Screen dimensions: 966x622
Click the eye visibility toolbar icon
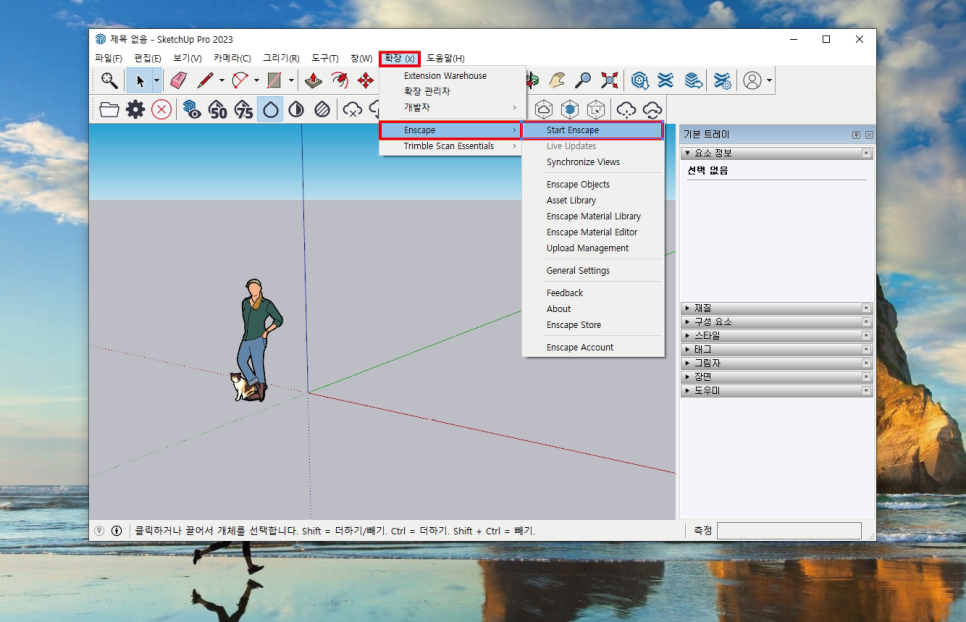point(192,110)
